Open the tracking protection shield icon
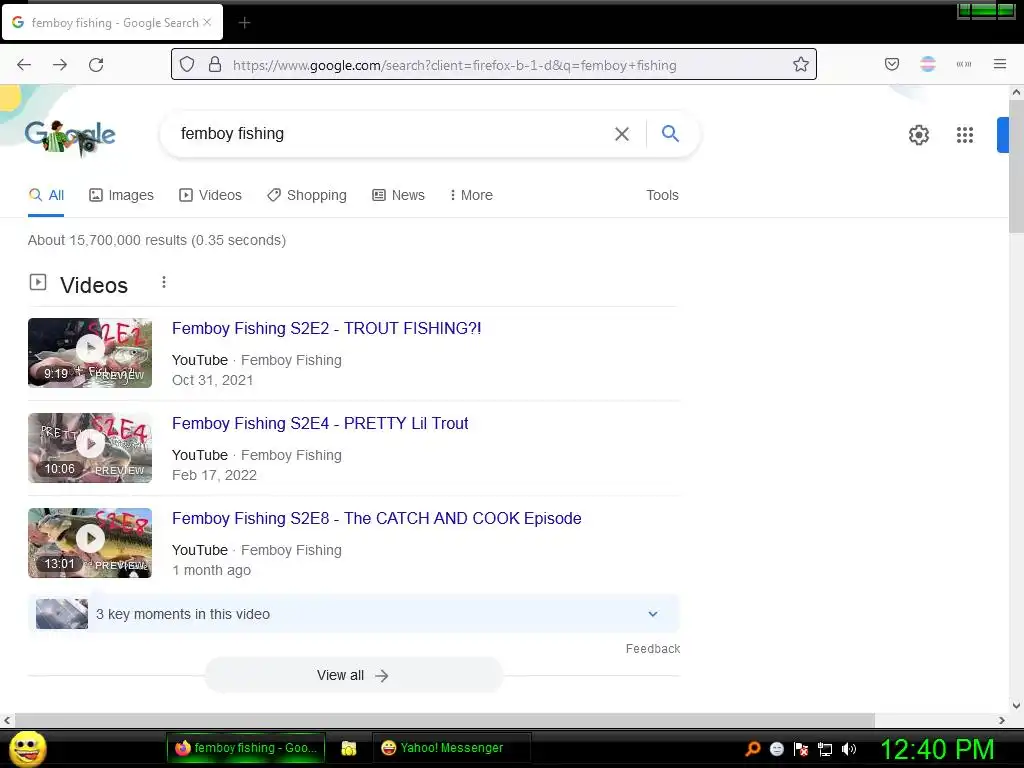Viewport: 1024px width, 768px height. pyautogui.click(x=187, y=64)
